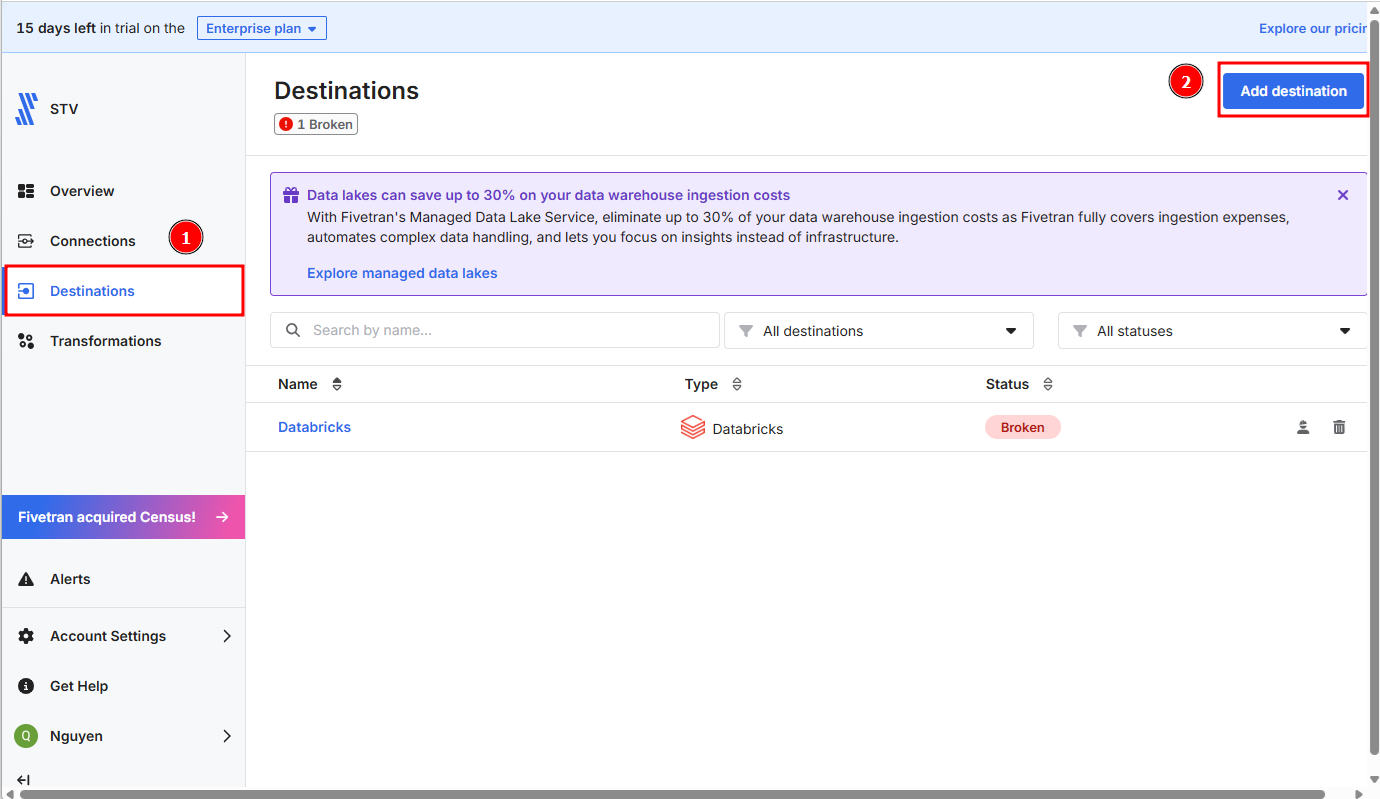1380x799 pixels.
Task: Open the All destinations filter dropdown
Action: click(878, 331)
